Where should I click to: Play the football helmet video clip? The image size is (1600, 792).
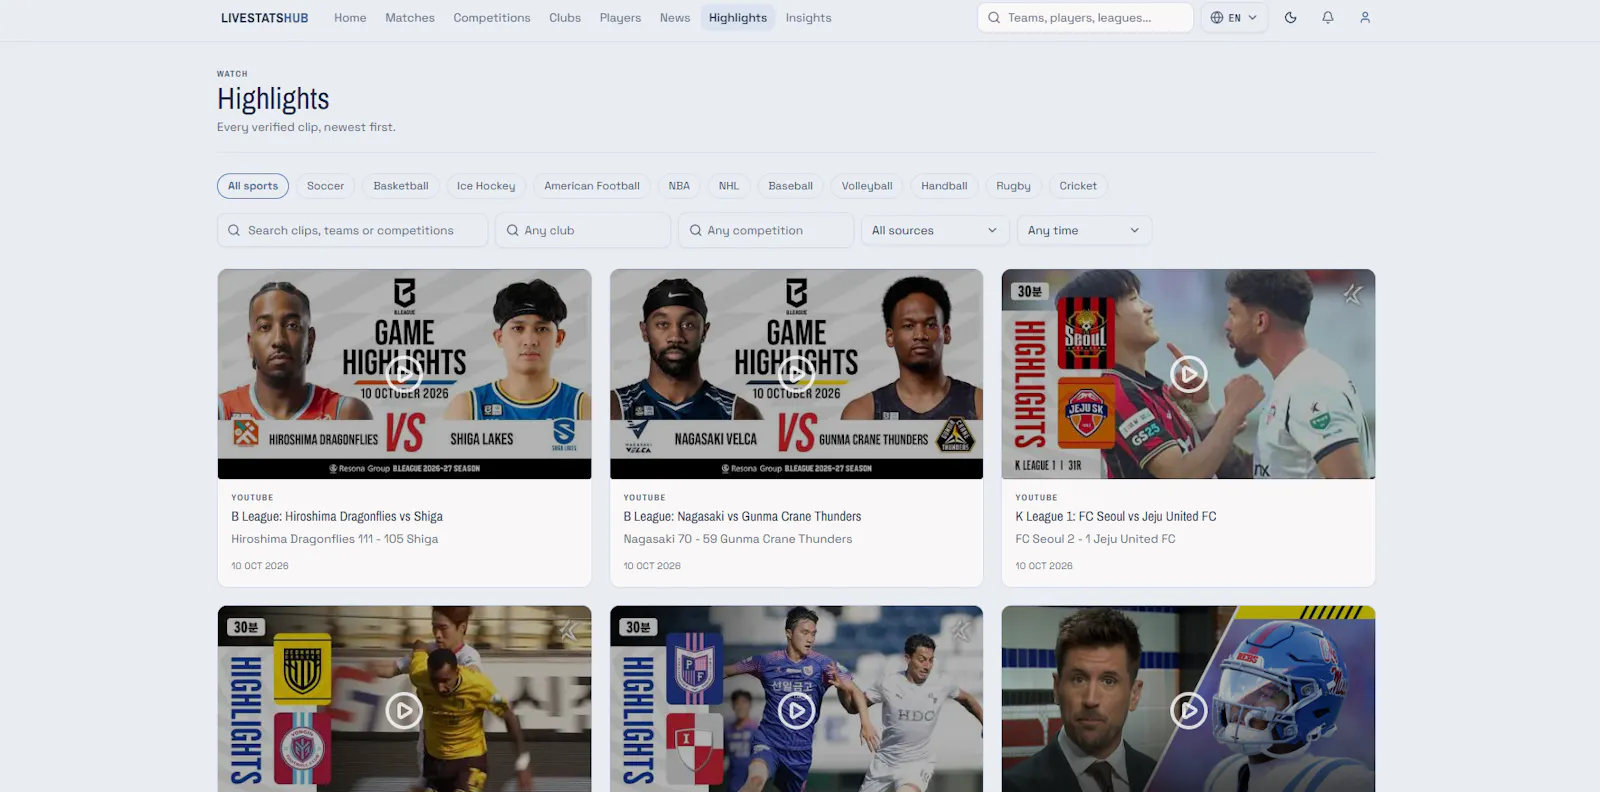click(1188, 711)
